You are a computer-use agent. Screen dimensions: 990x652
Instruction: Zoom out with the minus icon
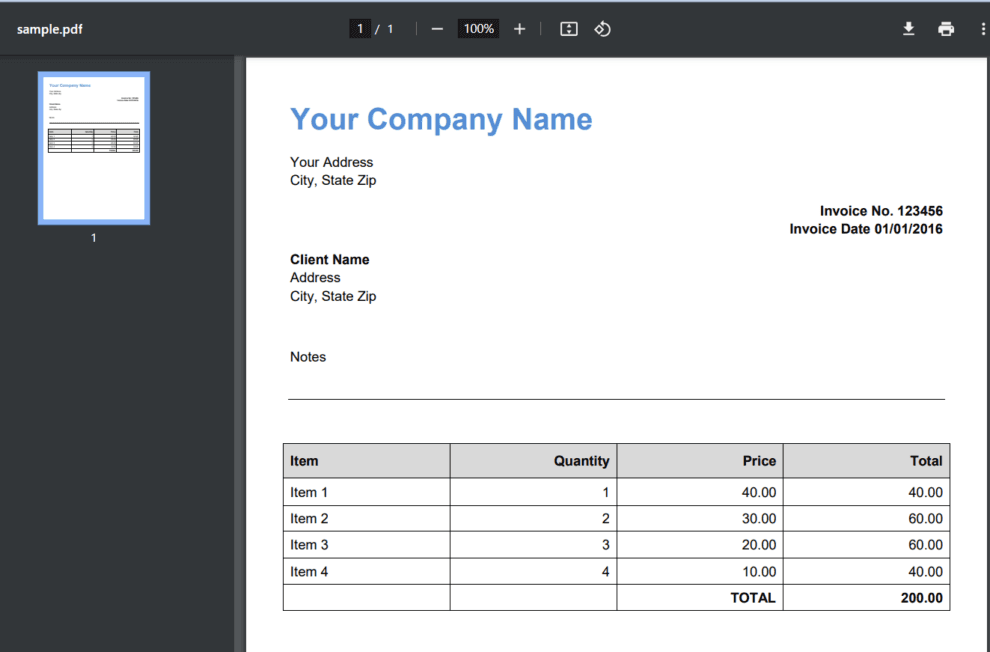(437, 28)
